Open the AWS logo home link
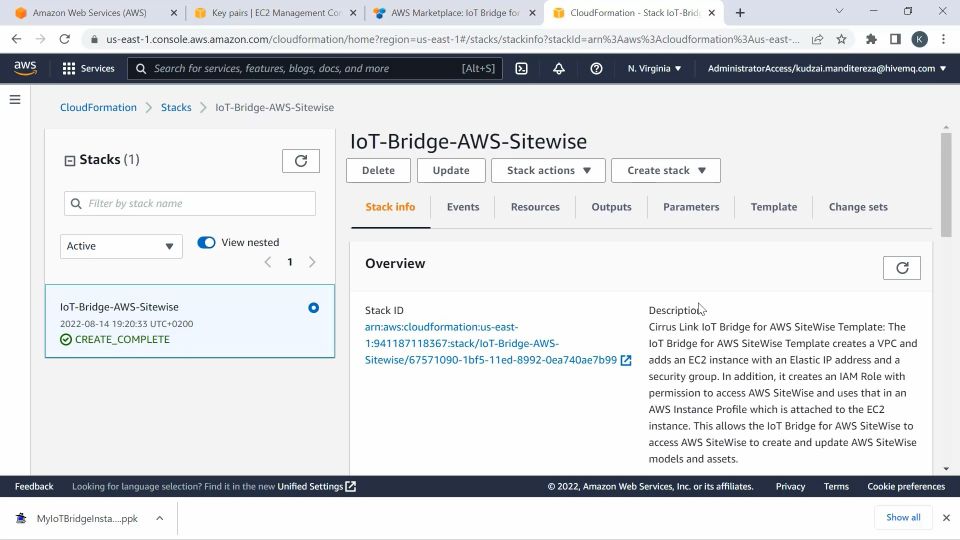This screenshot has height=540, width=960. coord(25,68)
